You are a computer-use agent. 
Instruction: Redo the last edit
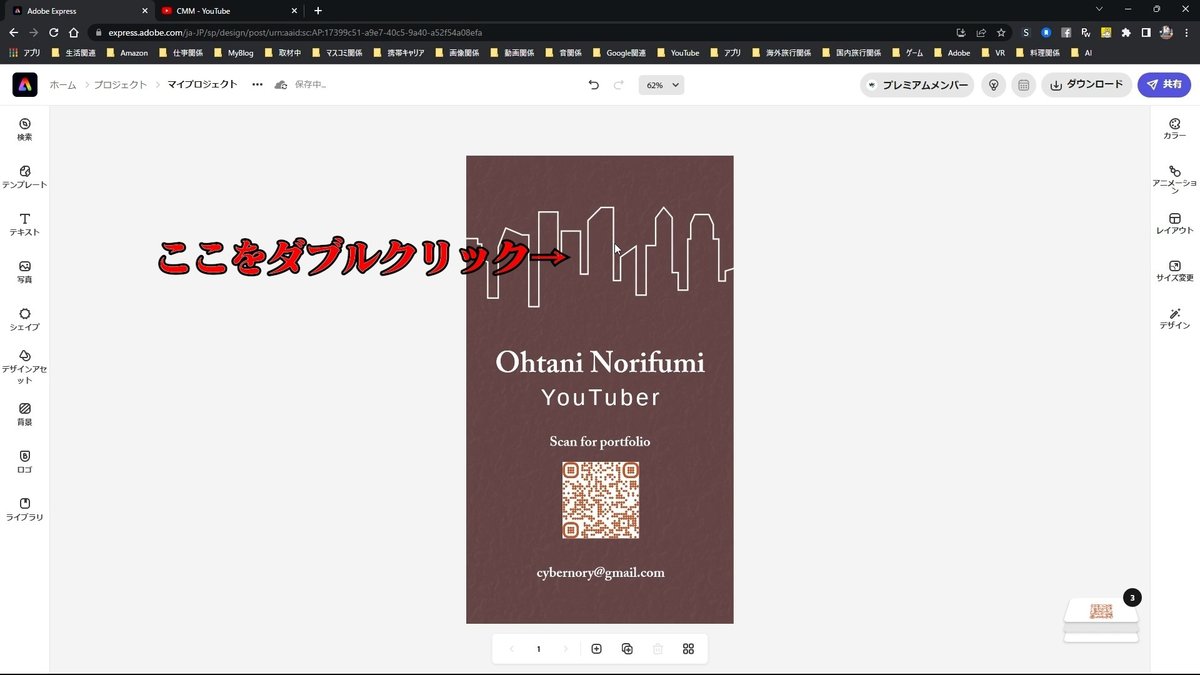pyautogui.click(x=619, y=85)
